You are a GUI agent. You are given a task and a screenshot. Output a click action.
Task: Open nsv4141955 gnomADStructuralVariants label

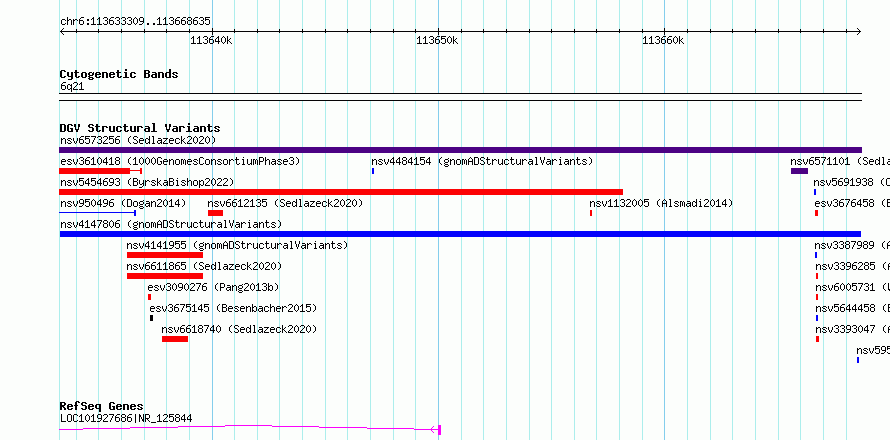237,245
